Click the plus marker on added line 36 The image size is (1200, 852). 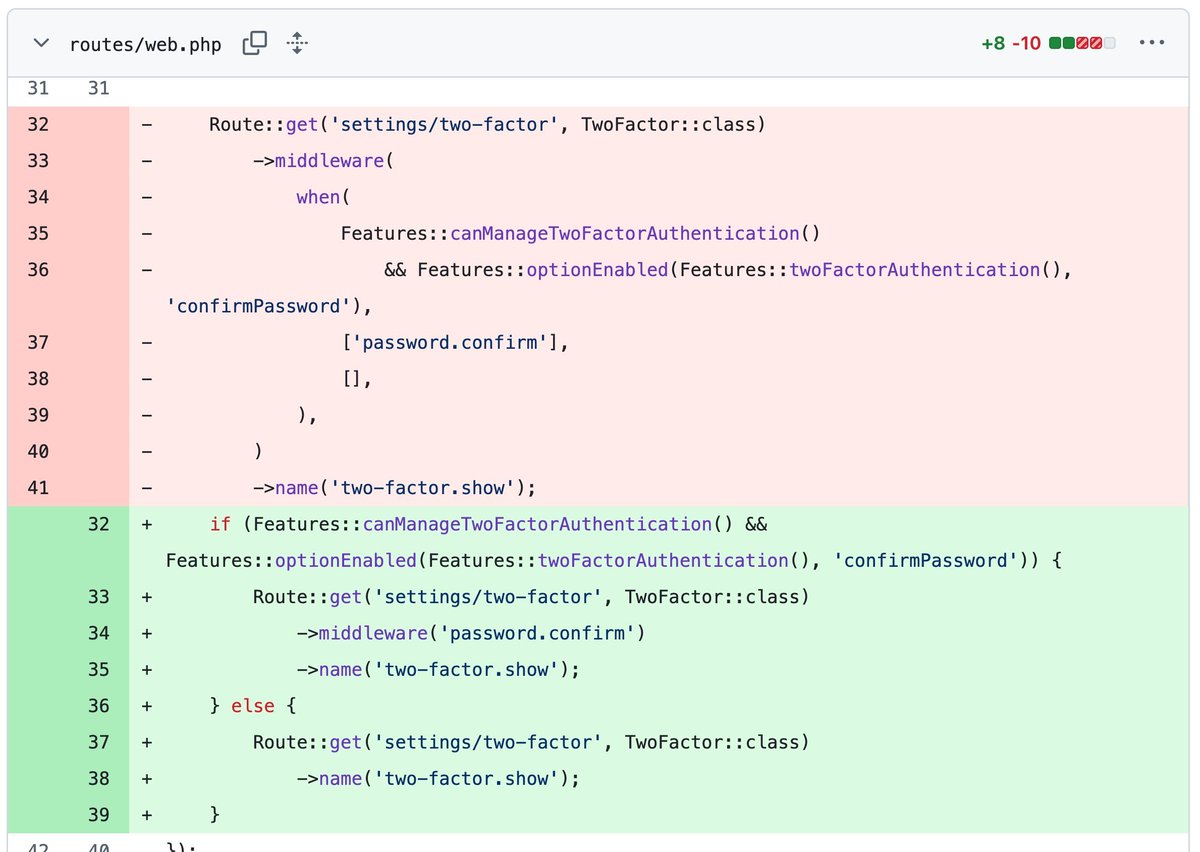coord(146,705)
